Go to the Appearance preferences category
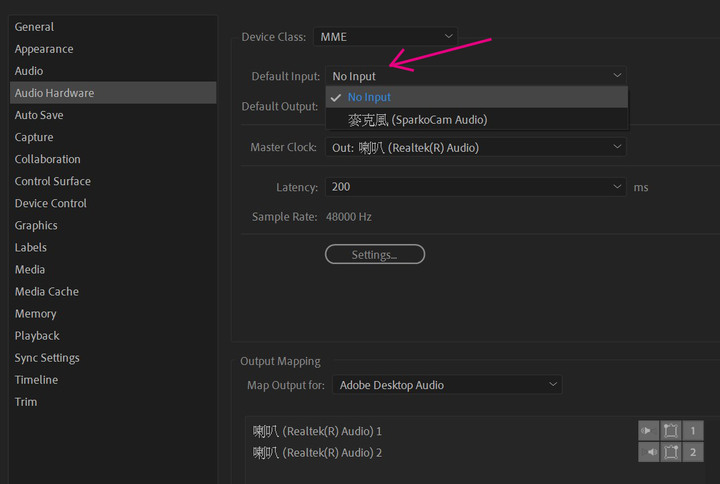This screenshot has width=720, height=484. coord(44,49)
